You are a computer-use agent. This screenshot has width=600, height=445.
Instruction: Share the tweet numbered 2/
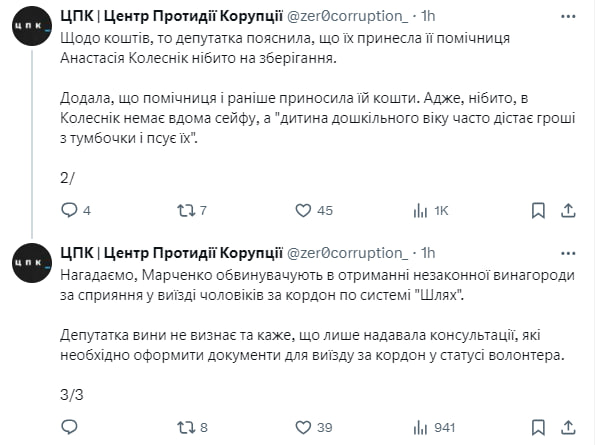click(568, 210)
